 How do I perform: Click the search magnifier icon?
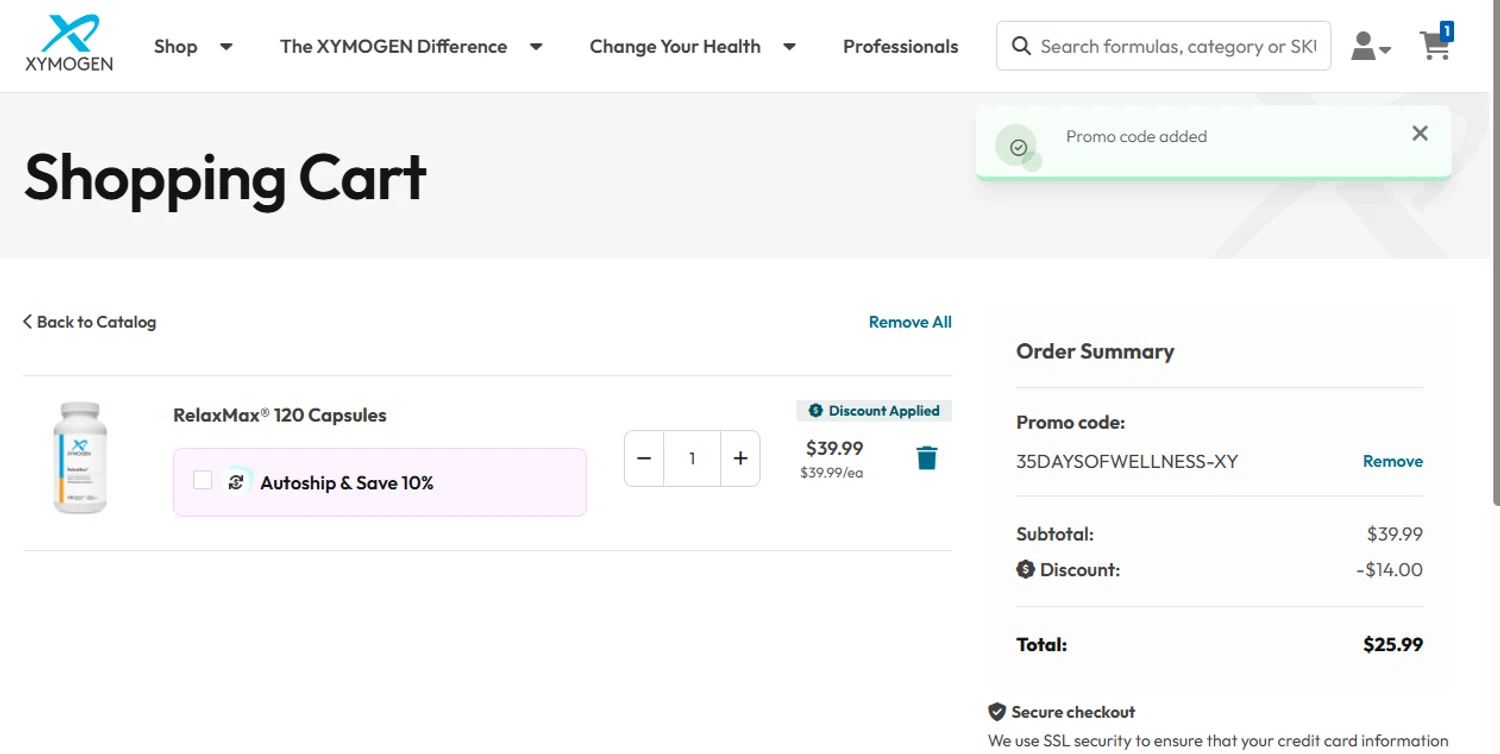(1021, 46)
